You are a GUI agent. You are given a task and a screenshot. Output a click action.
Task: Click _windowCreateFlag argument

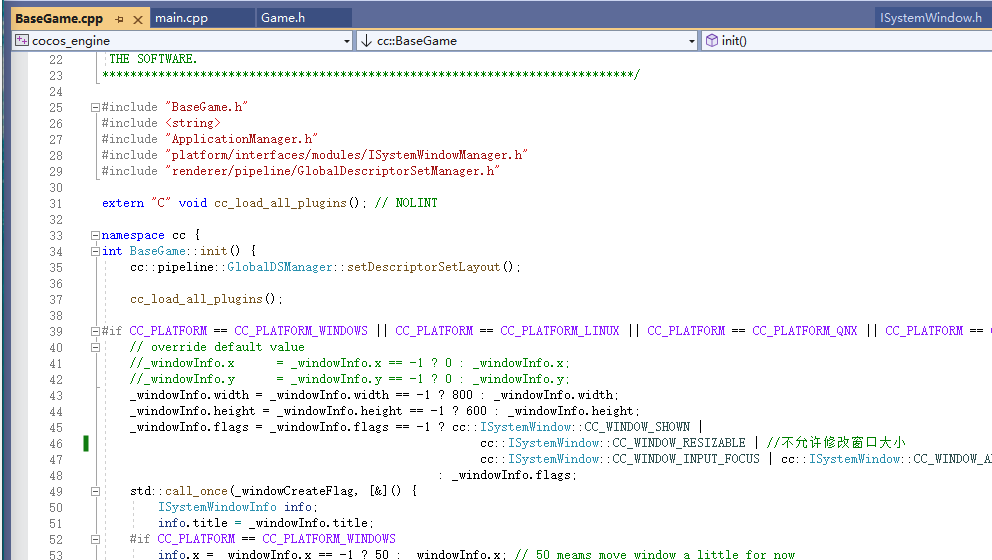(x=294, y=491)
